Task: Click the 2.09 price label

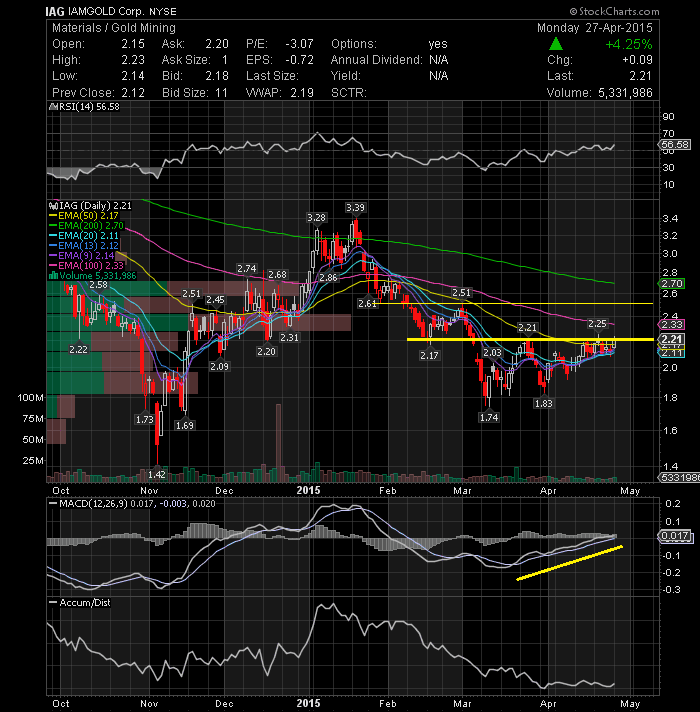Action: (219, 366)
